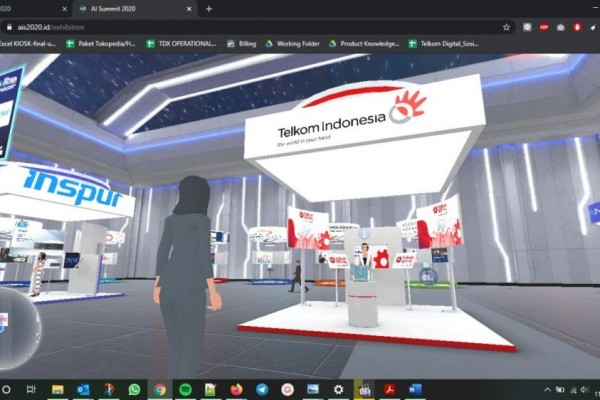Open the photo viewer icon on taskbar

pos(313,390)
